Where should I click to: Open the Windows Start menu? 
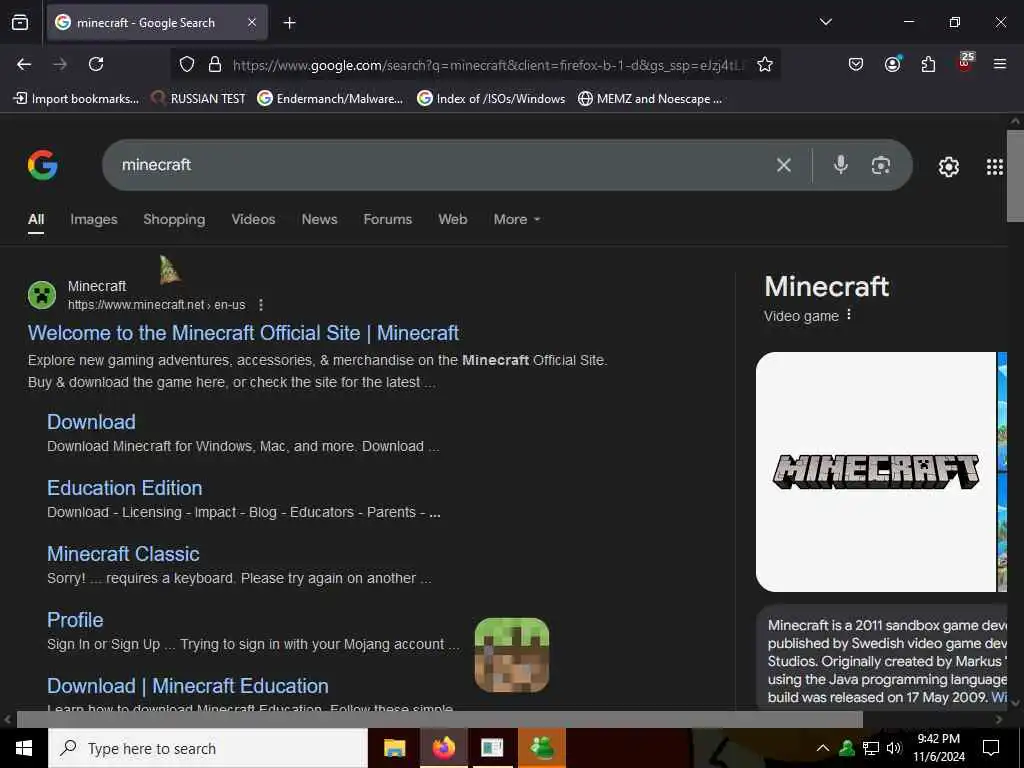coord(24,748)
